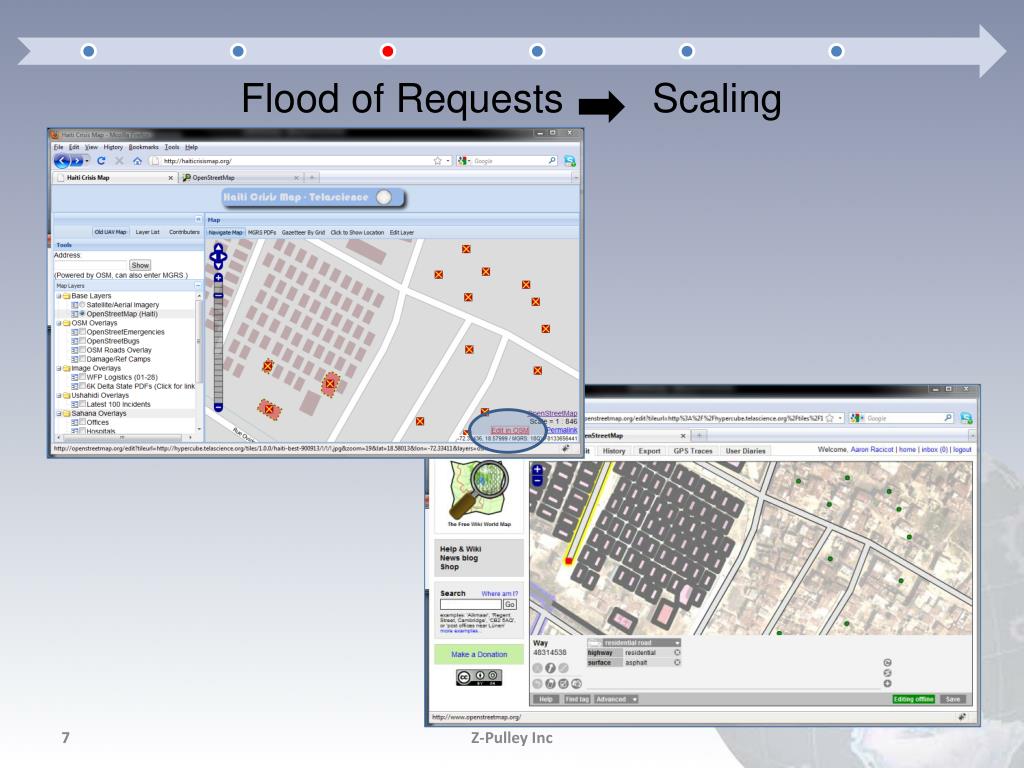Open the Tools menu in Haiti browser
Image resolution: width=1024 pixels, height=768 pixels.
click(x=172, y=148)
